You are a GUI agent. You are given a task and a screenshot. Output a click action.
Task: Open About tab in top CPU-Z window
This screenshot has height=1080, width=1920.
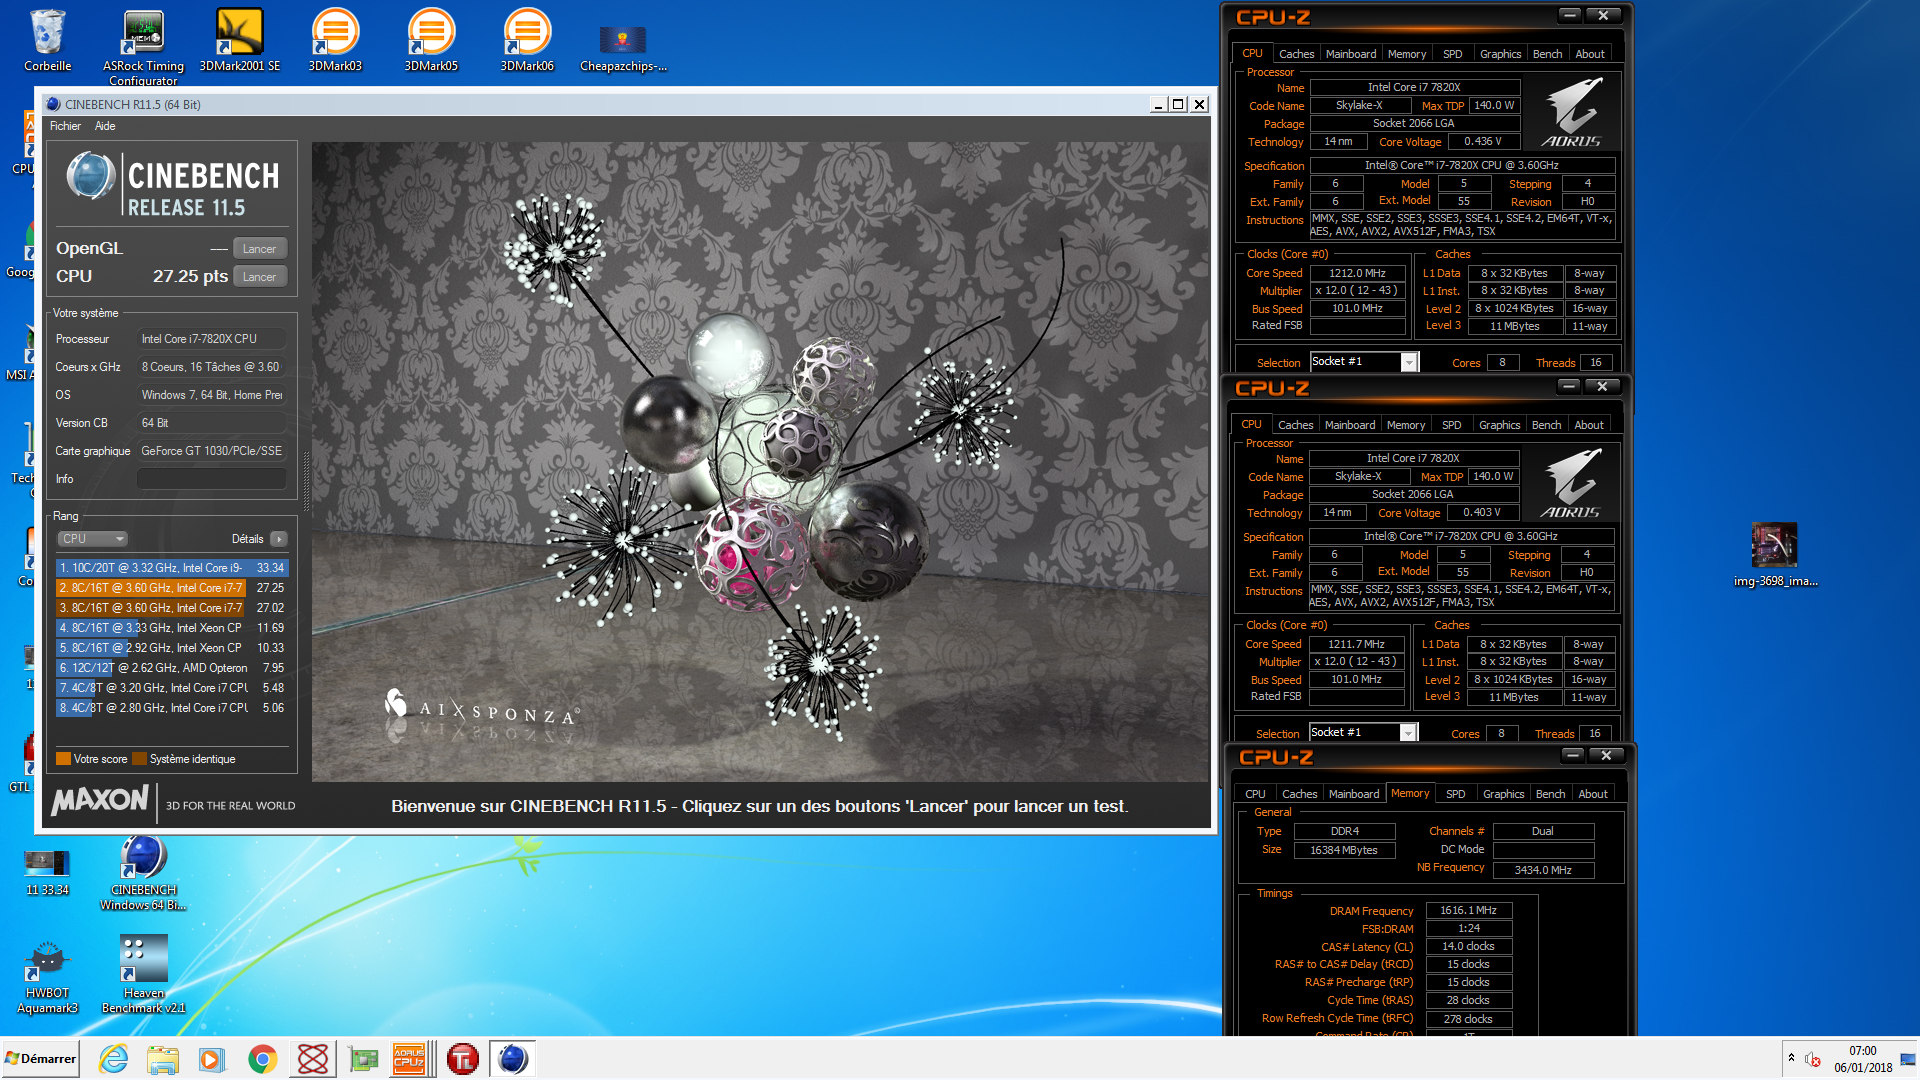pyautogui.click(x=1590, y=54)
